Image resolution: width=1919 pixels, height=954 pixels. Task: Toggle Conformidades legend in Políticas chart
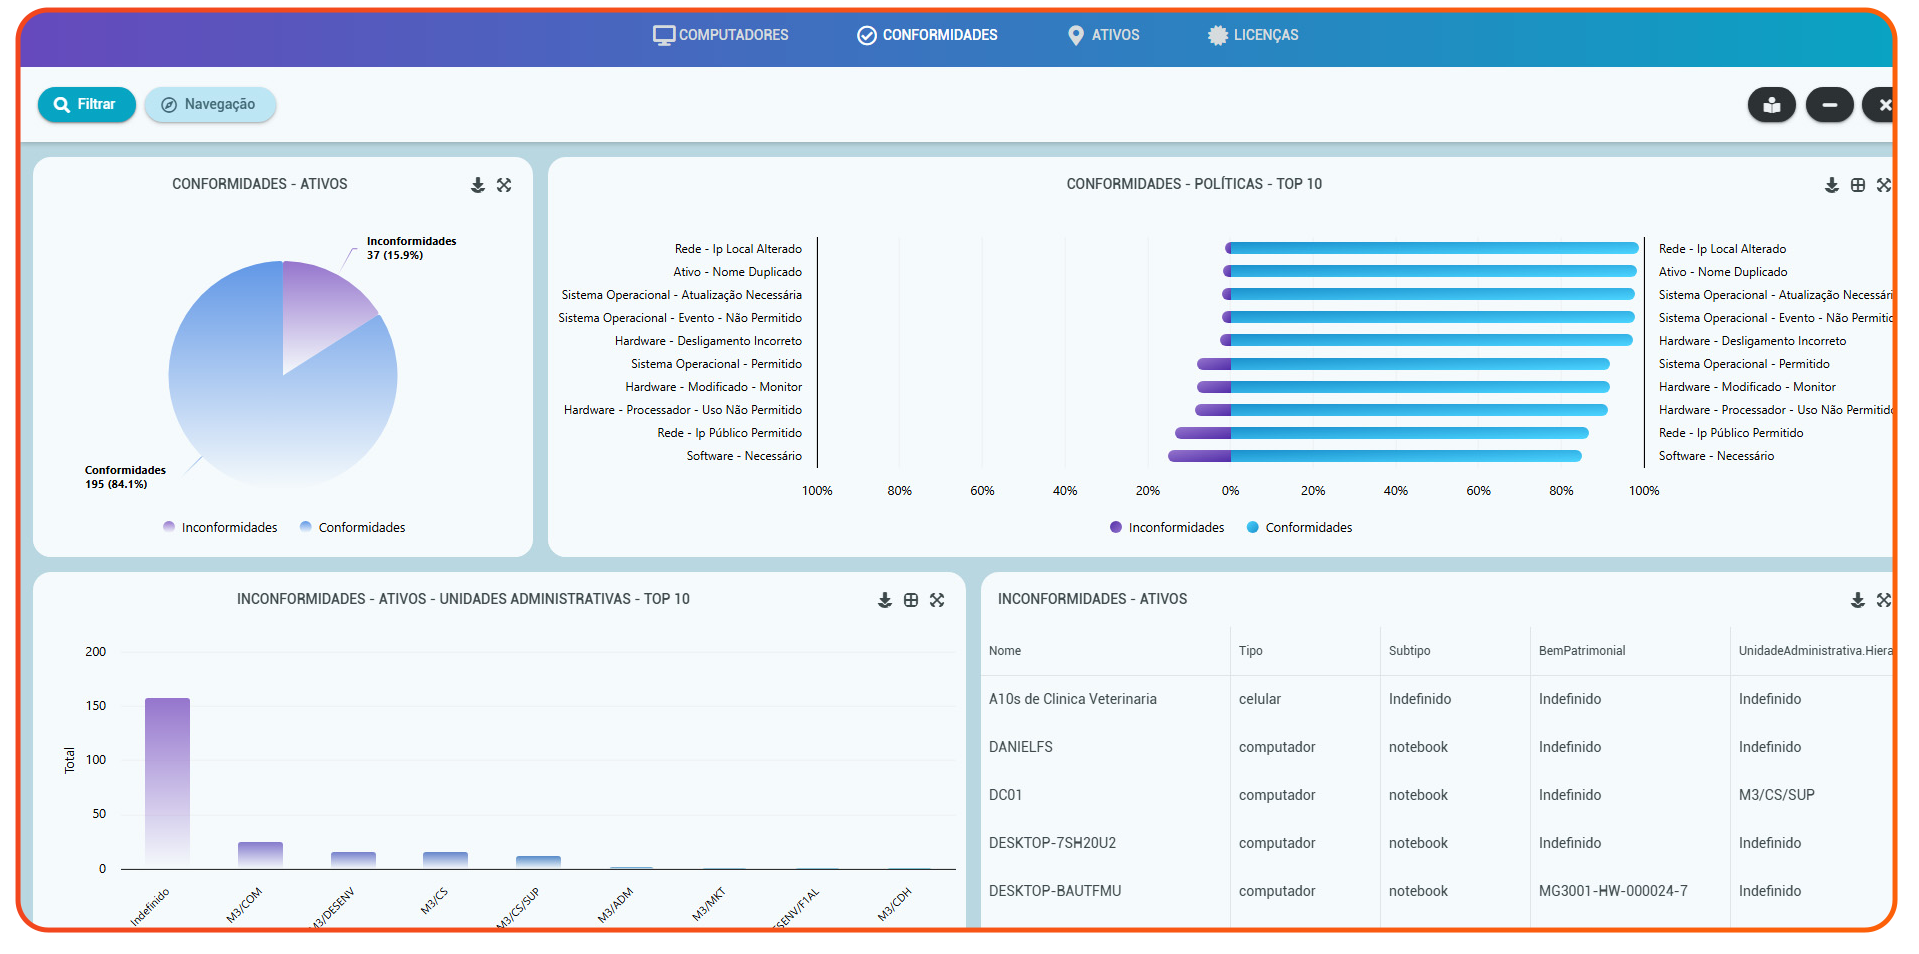[1299, 527]
